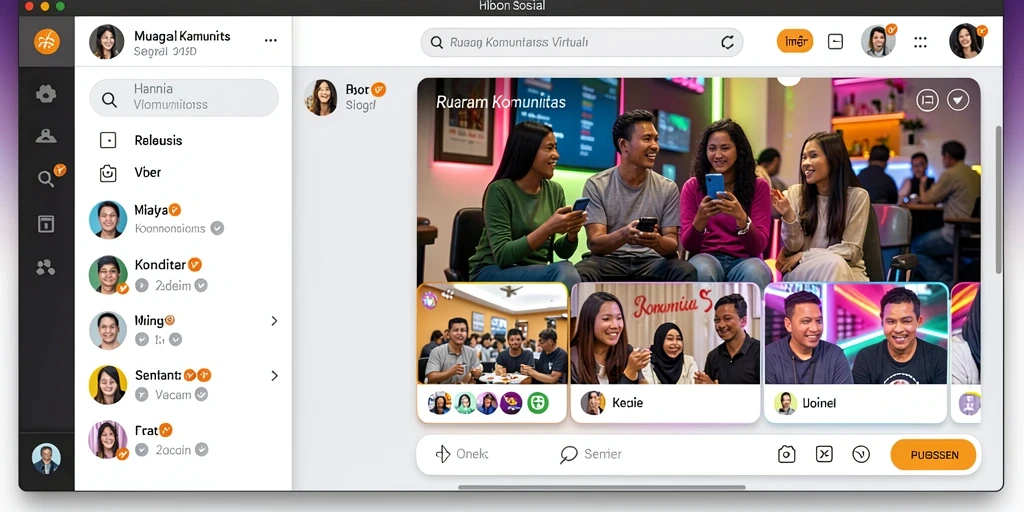The image size is (1024, 512).
Task: Open the Miing conversation
Action: [184, 330]
